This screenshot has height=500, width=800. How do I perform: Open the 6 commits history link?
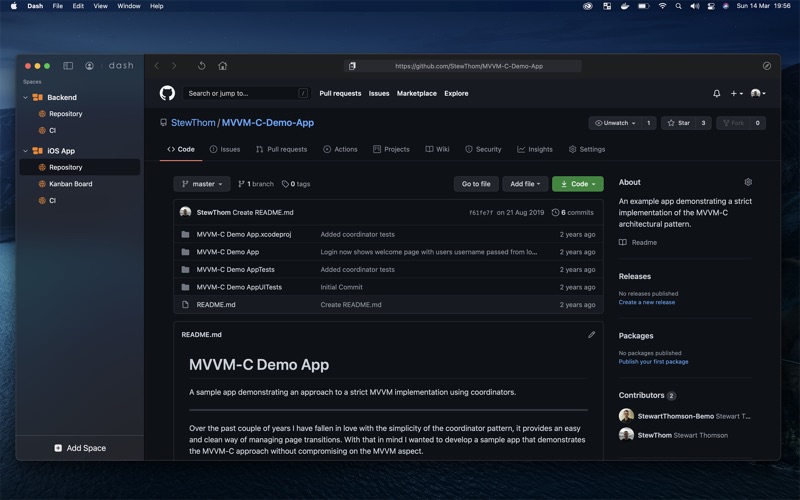coord(572,212)
